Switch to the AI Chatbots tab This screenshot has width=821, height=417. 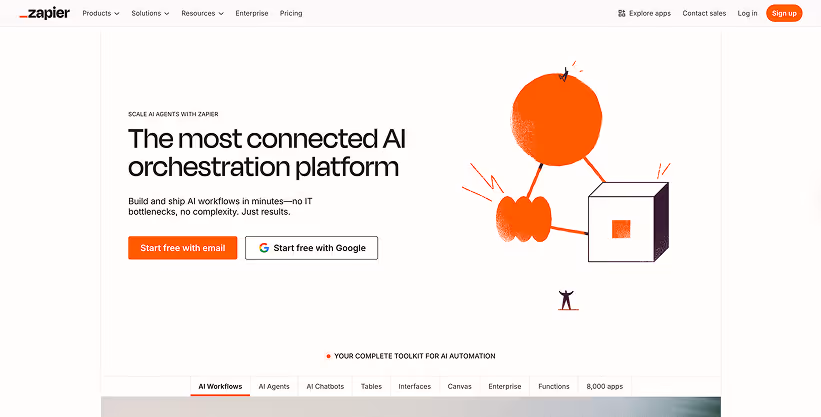tap(325, 387)
